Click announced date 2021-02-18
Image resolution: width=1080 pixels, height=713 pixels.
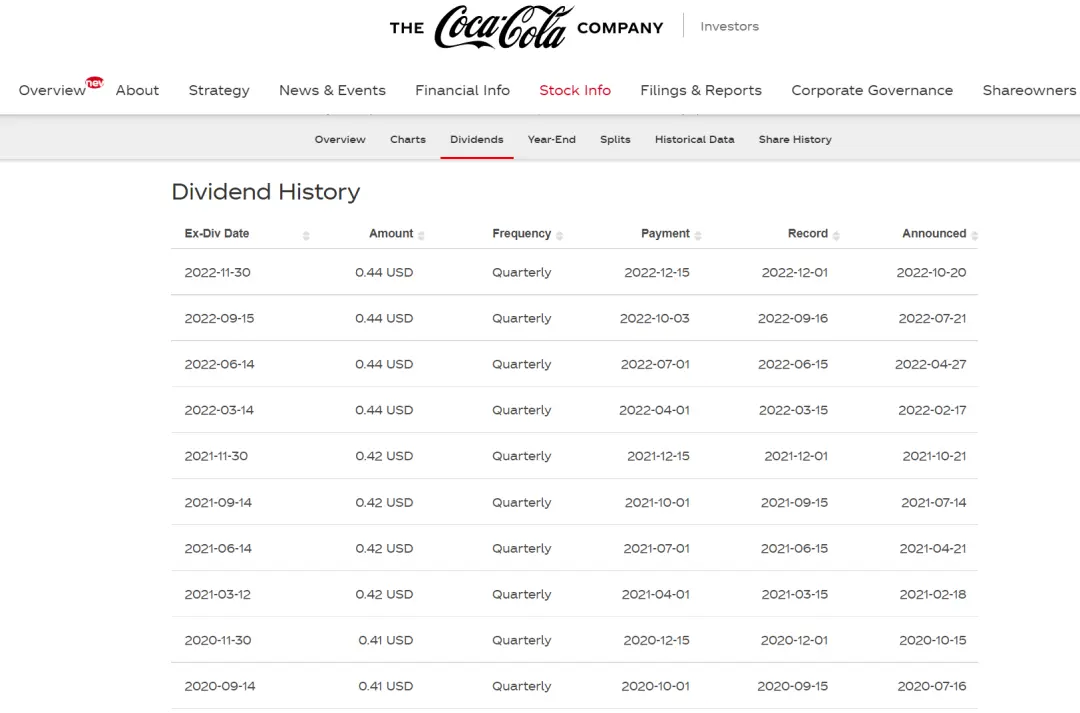933,594
